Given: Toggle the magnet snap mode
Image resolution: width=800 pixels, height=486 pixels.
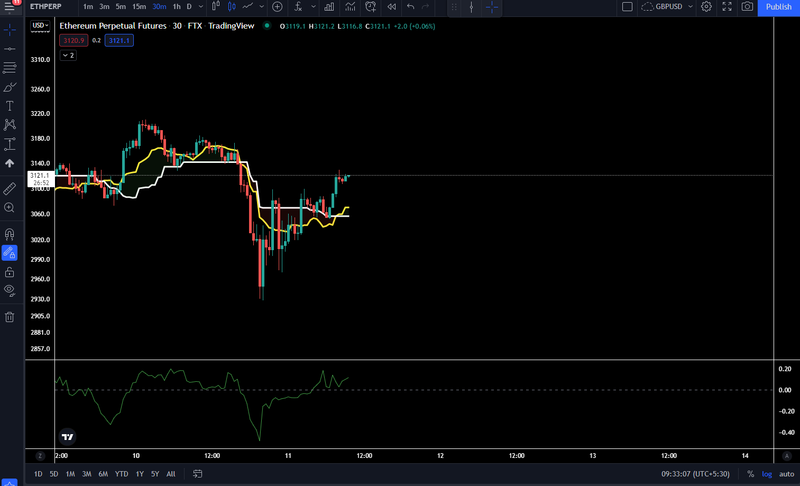Looking at the screenshot, I should pyautogui.click(x=9, y=234).
